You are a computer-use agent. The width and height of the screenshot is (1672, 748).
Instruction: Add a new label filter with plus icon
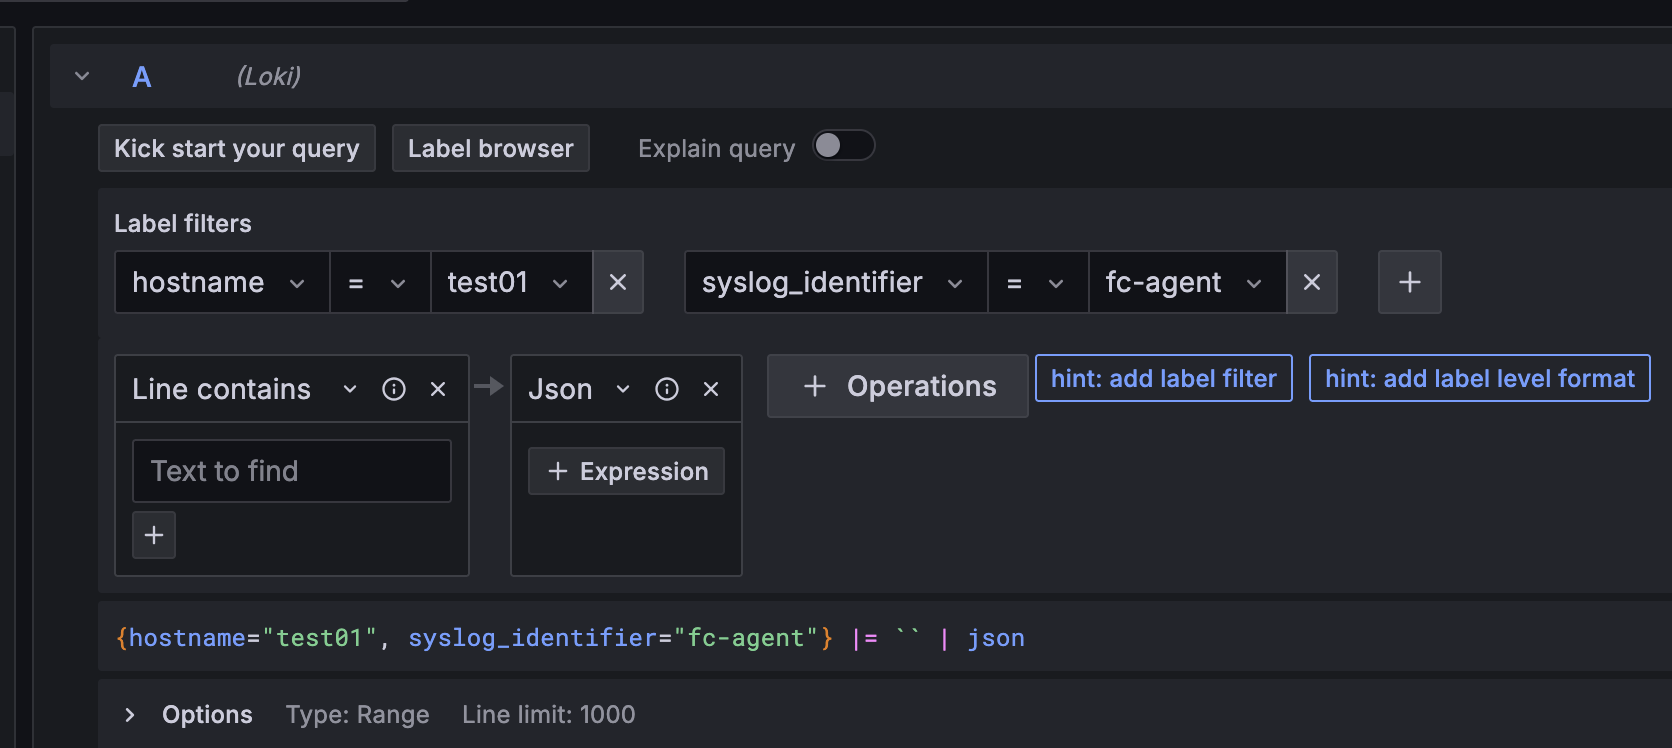click(x=1409, y=283)
